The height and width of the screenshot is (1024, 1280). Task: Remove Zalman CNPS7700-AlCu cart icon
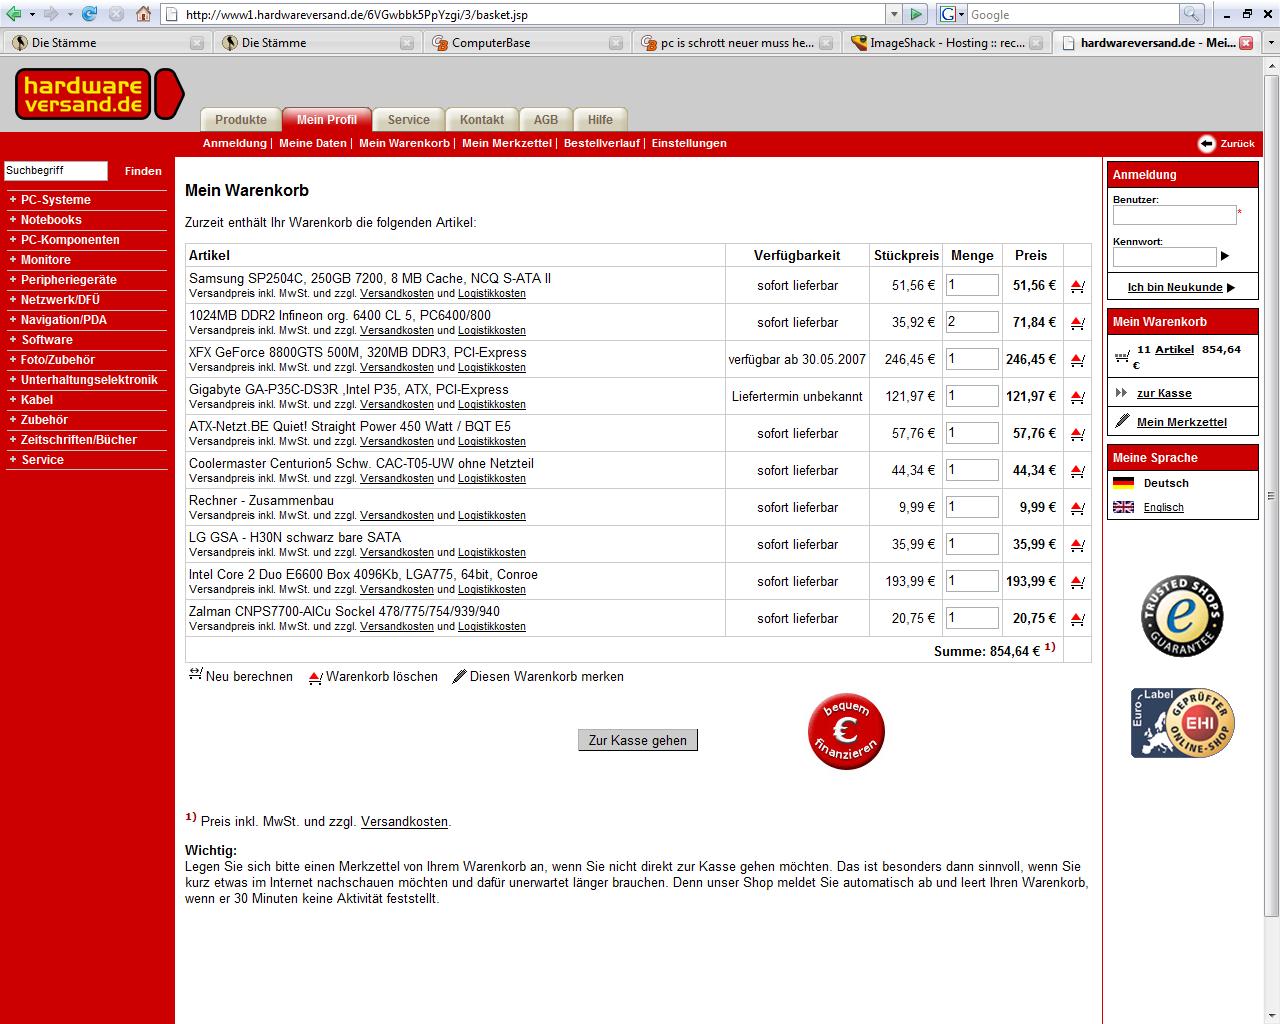[1077, 619]
